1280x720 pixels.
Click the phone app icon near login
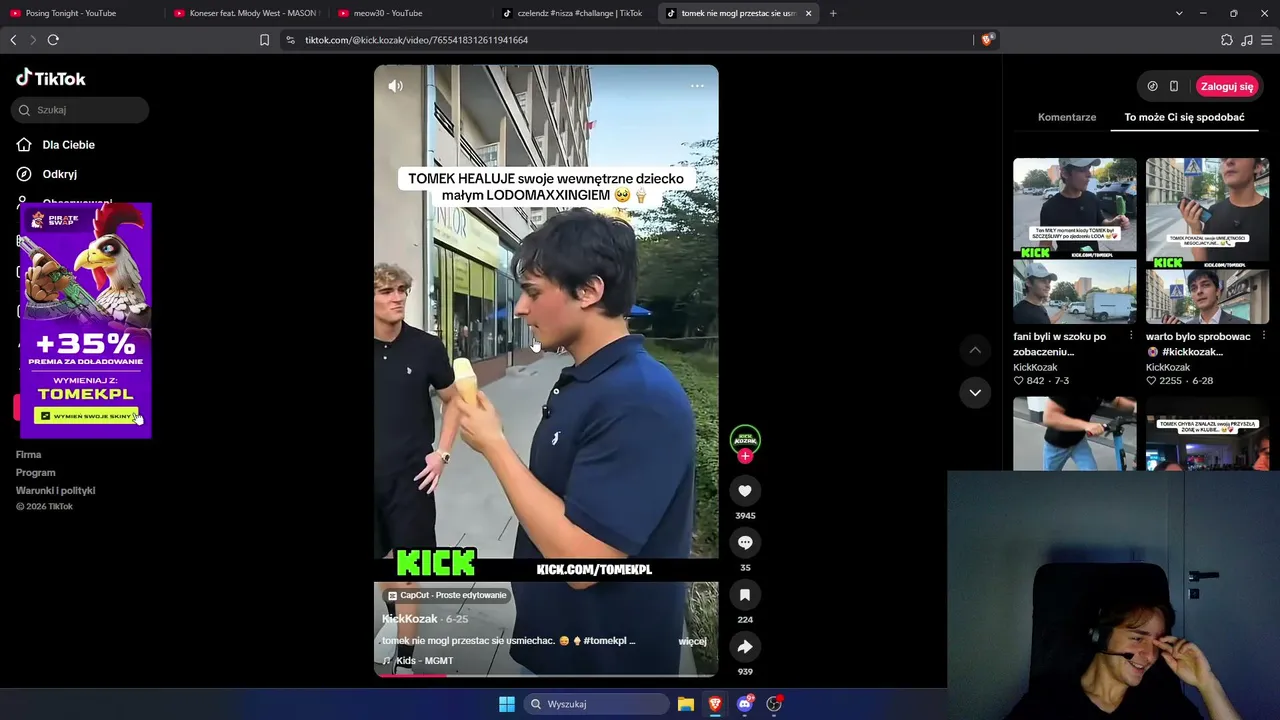coord(1174,86)
